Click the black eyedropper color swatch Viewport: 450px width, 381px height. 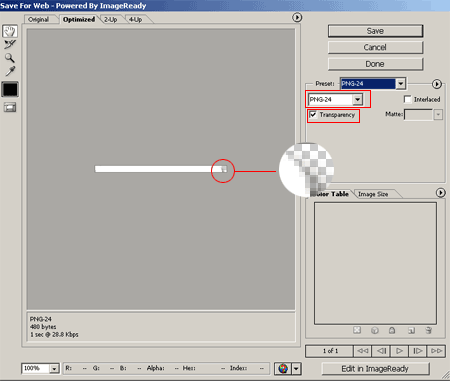point(10,89)
